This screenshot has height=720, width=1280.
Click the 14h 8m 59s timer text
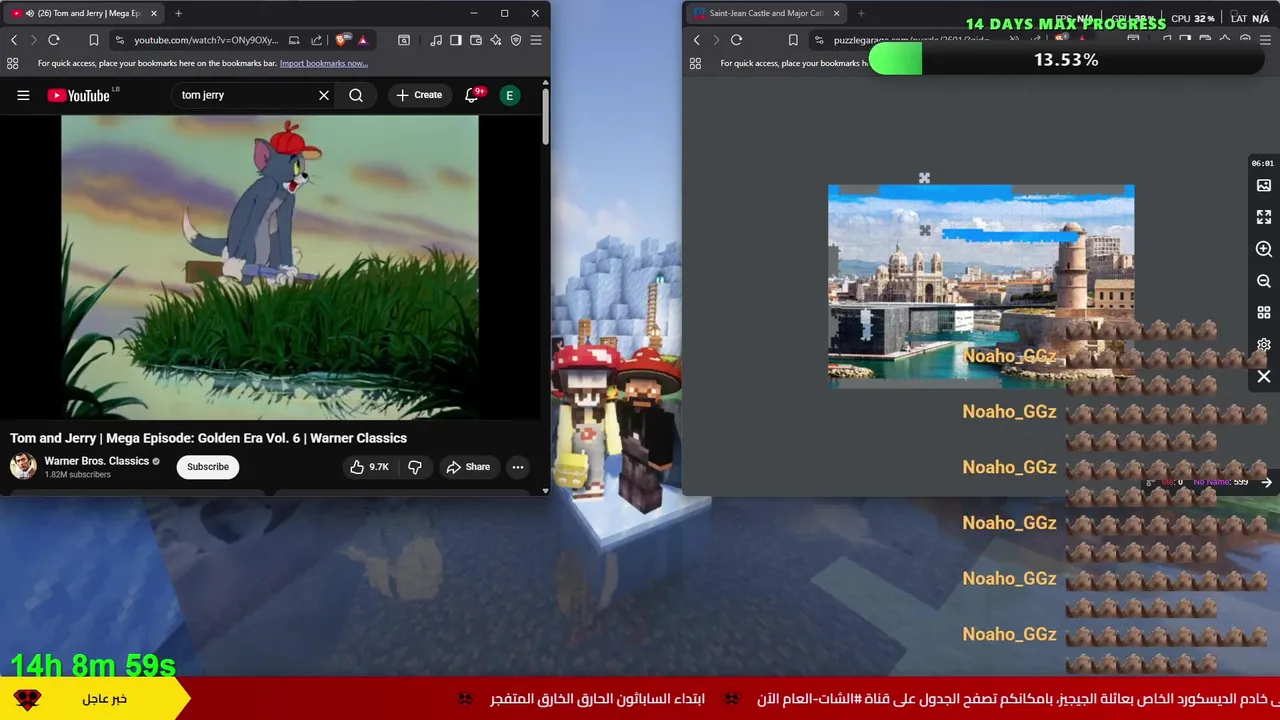[x=93, y=665]
